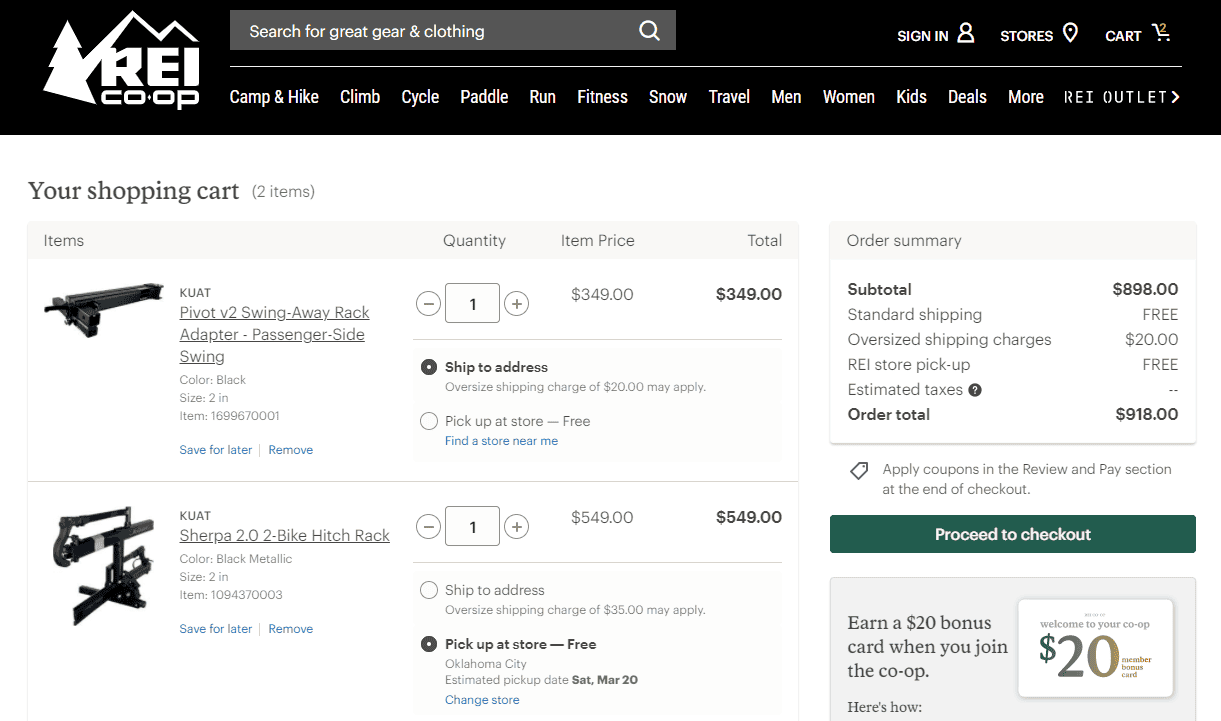Click item number 1699670001 text
The width and height of the screenshot is (1221, 721).
point(229,416)
